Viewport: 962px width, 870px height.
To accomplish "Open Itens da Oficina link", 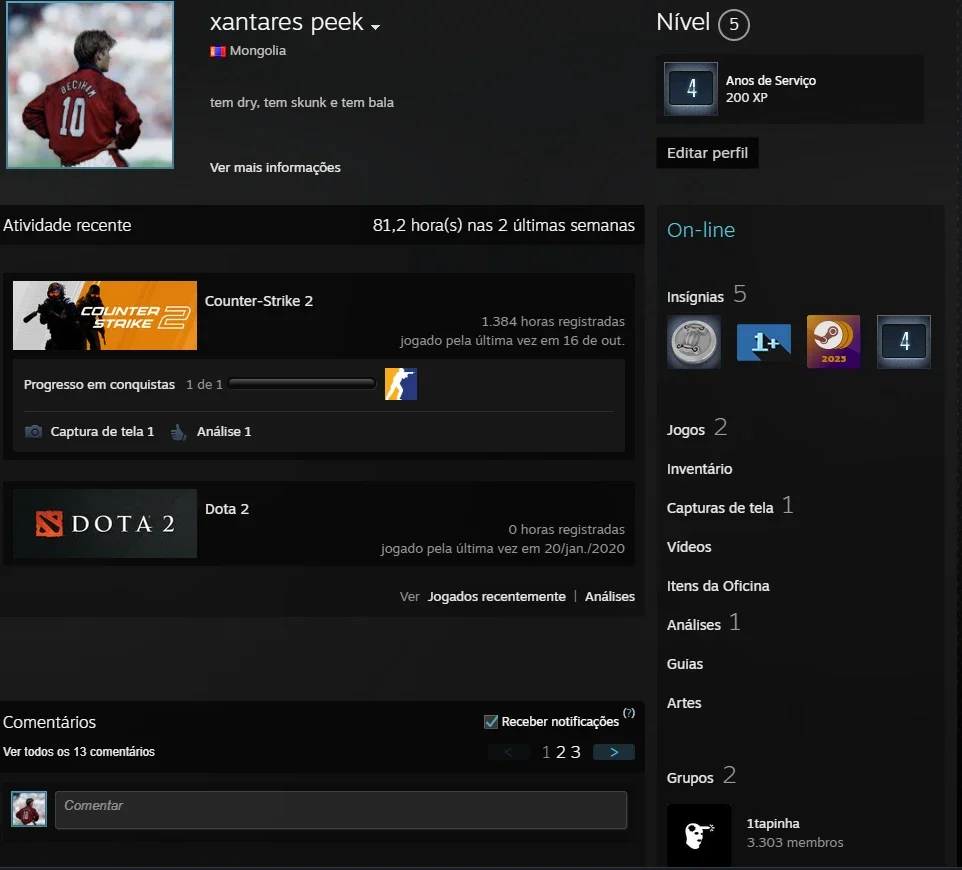I will (718, 586).
